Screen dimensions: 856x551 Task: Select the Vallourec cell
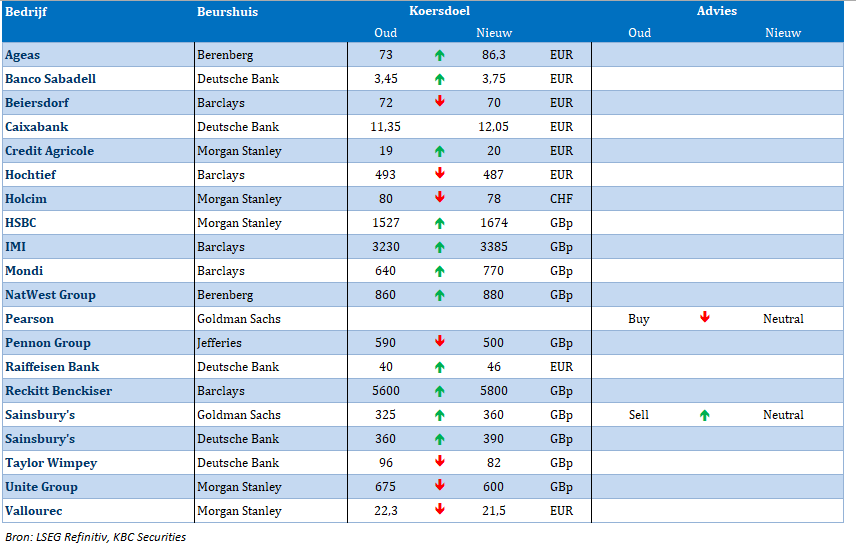33,511
